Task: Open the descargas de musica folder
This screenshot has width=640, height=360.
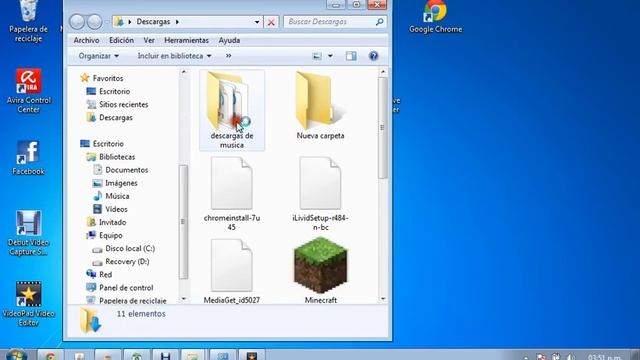Action: point(232,110)
